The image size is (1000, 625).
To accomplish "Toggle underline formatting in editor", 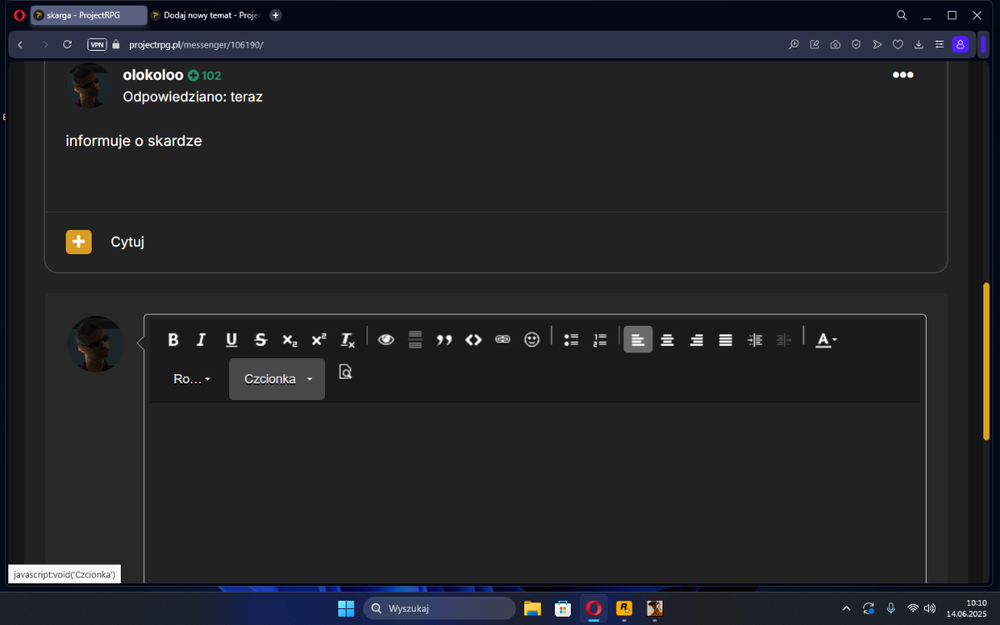I will 232,340.
